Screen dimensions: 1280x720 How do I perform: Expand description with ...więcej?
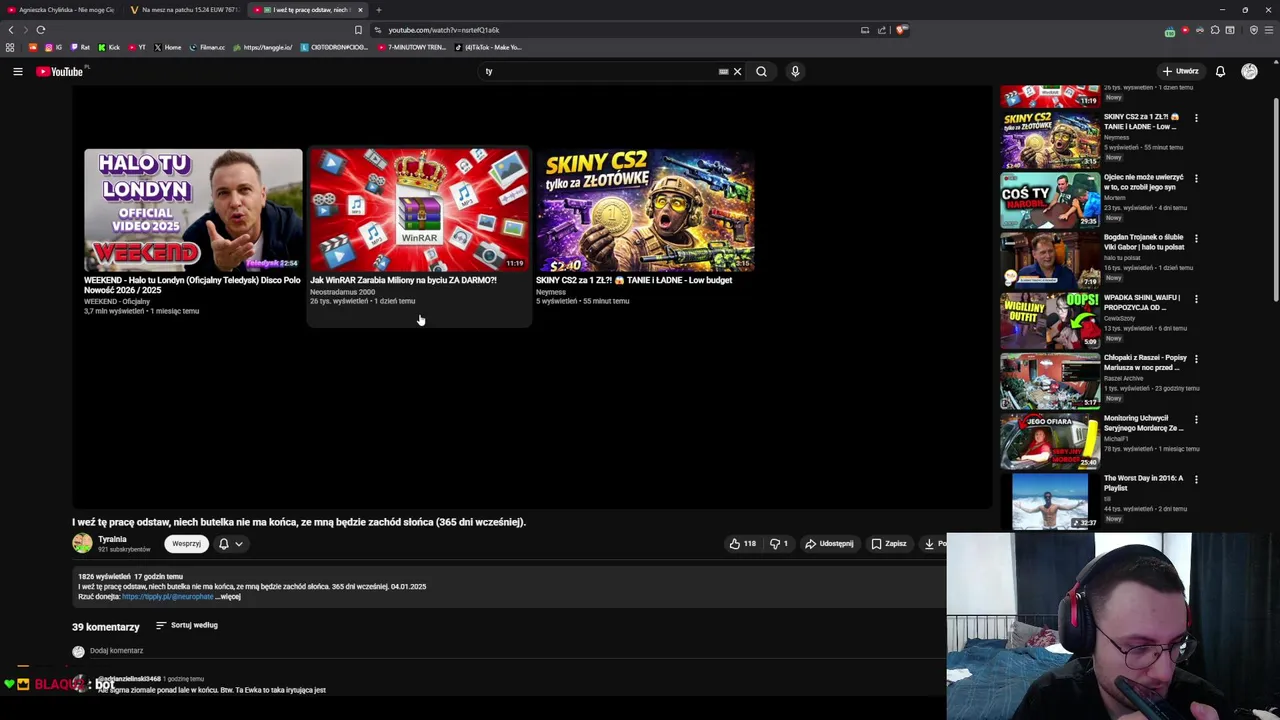point(229,597)
